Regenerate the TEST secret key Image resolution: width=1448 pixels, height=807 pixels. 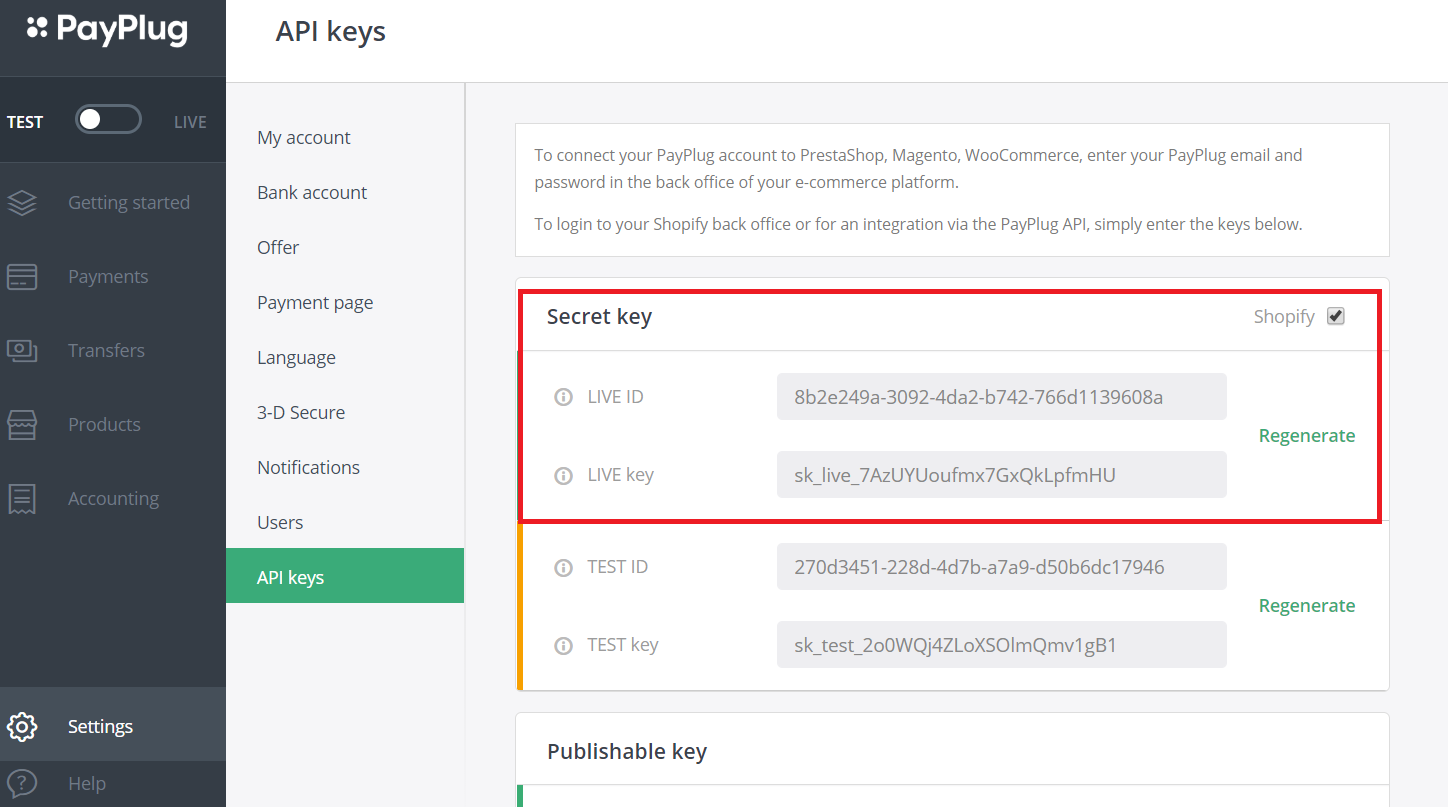[1307, 606]
